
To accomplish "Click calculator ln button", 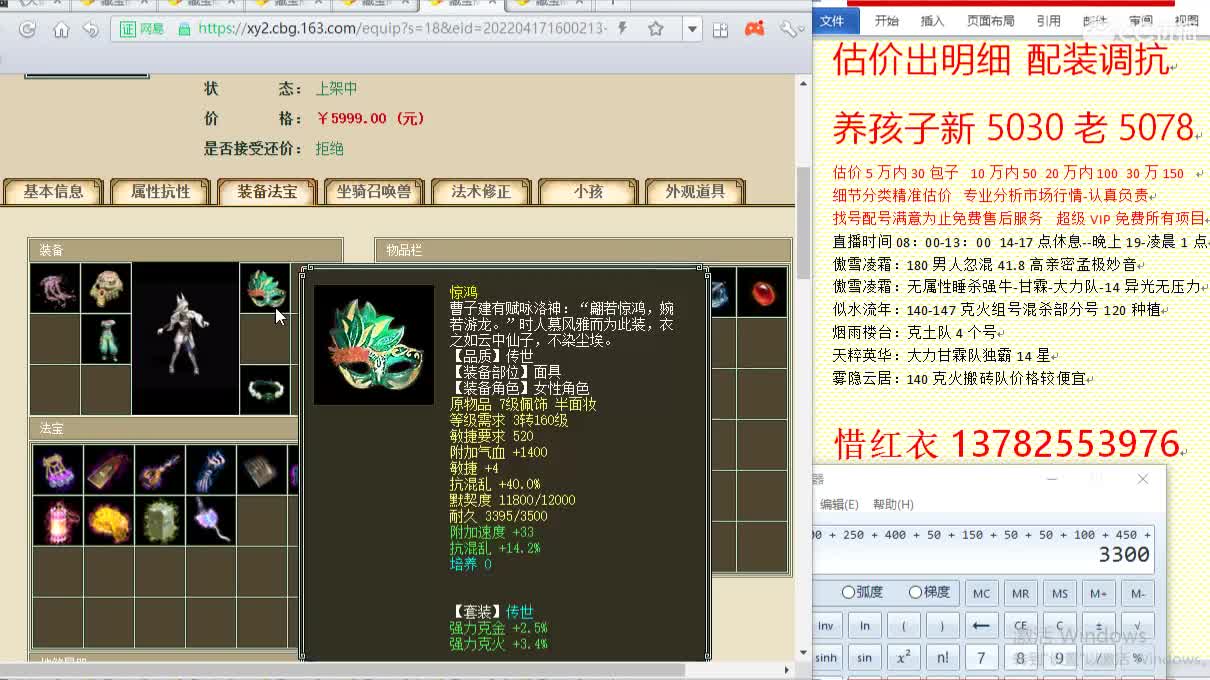I will click(x=864, y=626).
